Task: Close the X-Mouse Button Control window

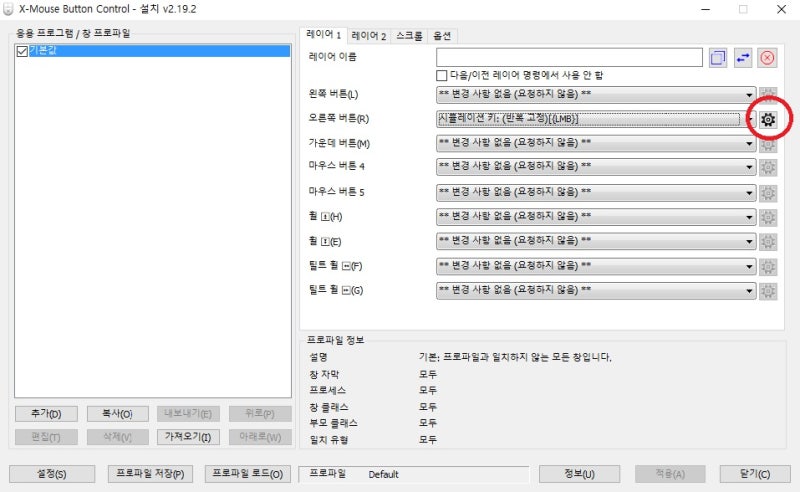Action: pos(781,9)
